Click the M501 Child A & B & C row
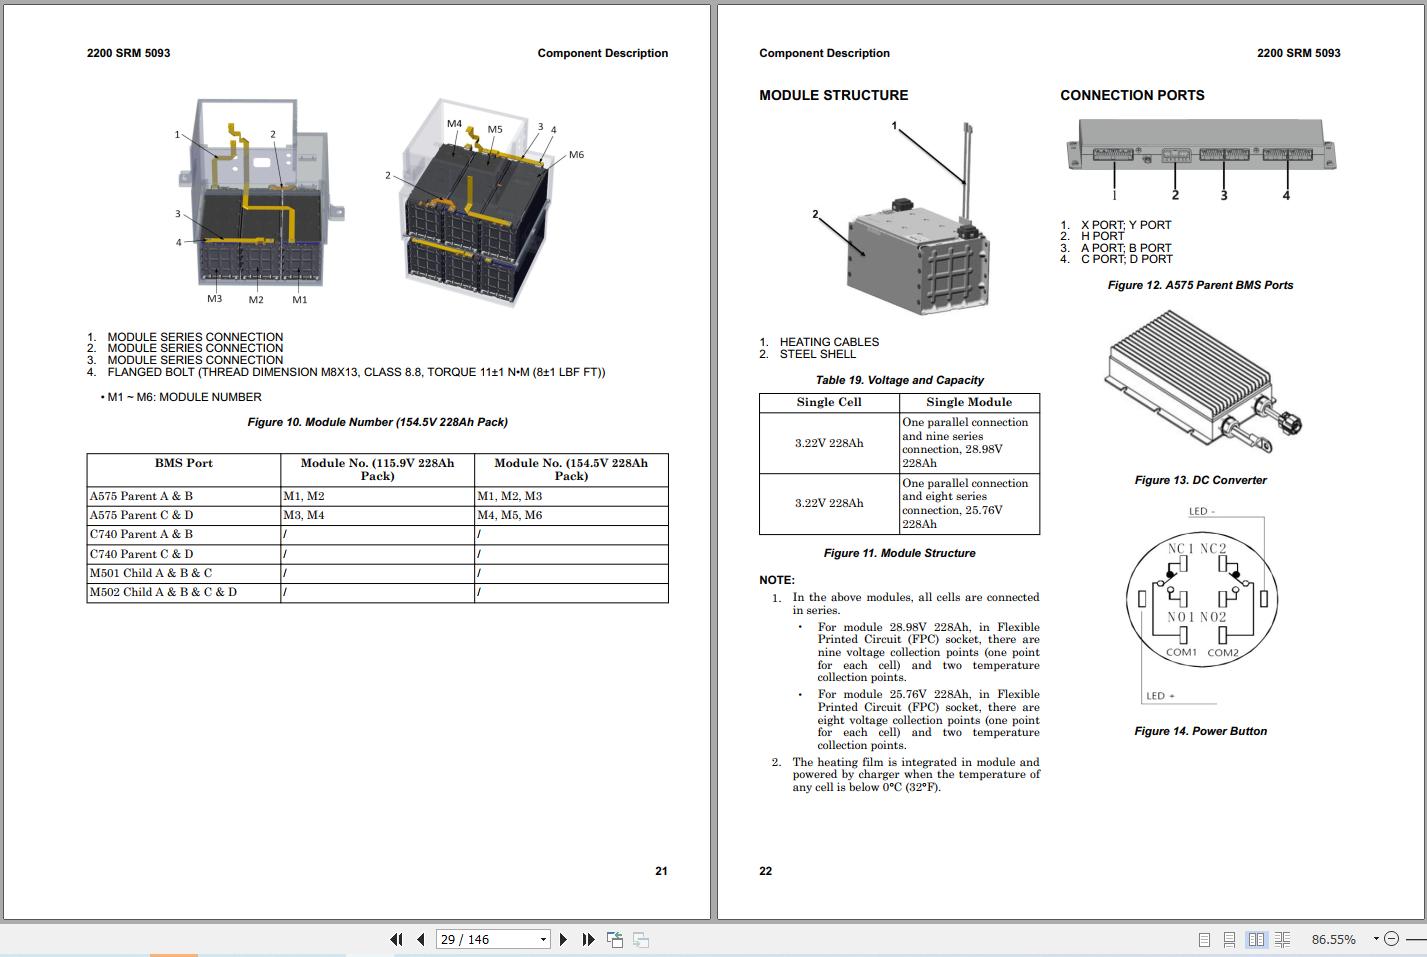The image size is (1427, 957). pyautogui.click(x=377, y=573)
